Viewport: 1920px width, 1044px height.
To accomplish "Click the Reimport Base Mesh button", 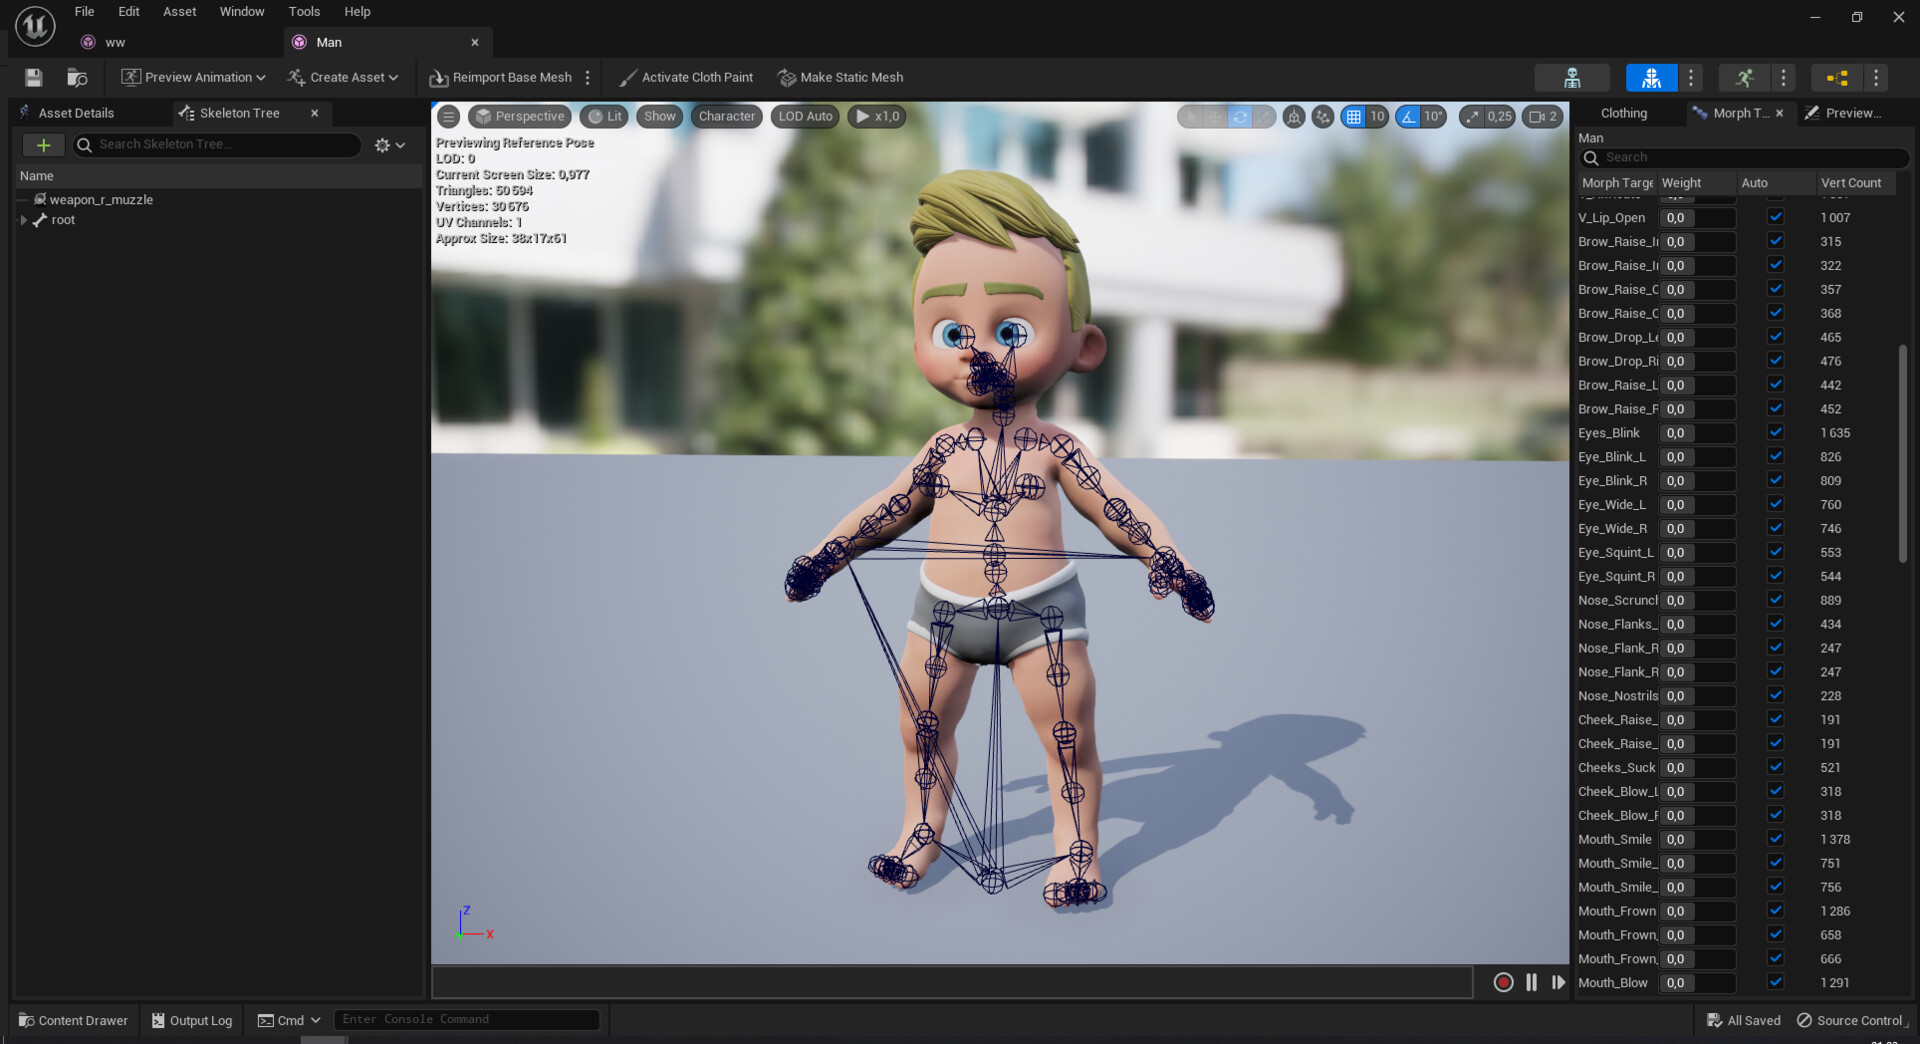I will pos(501,77).
